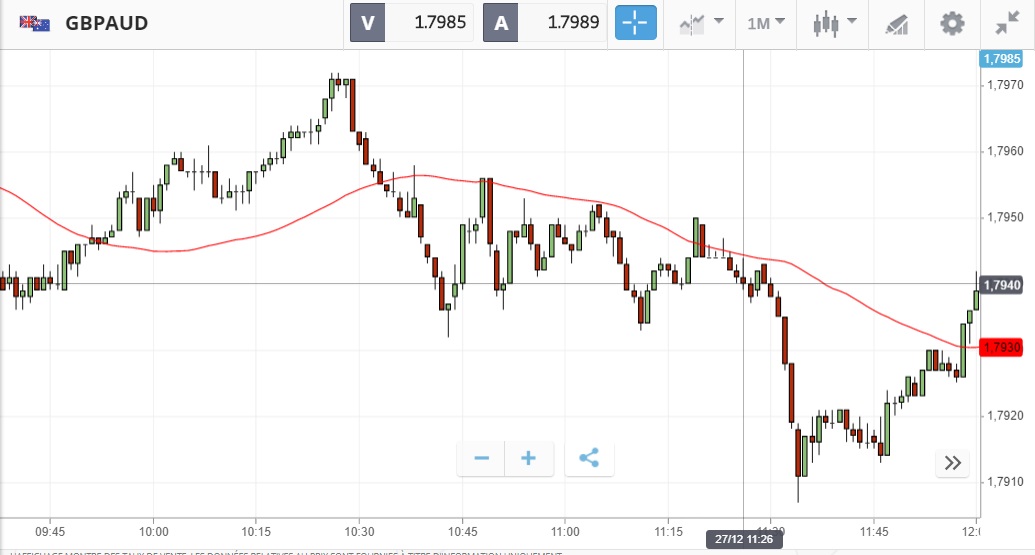Click the blue 1,7985 current price tag

point(1002,59)
